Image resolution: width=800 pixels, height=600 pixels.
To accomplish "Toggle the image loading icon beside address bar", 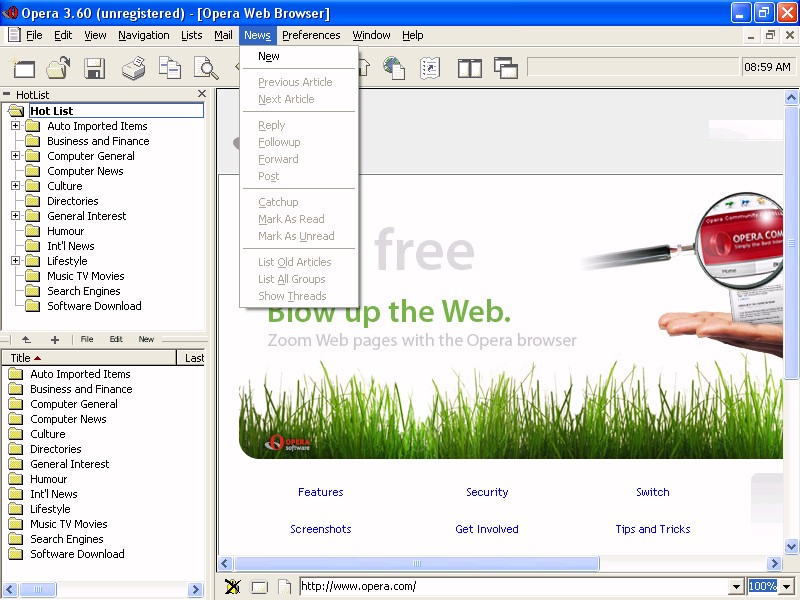I will pos(233,587).
